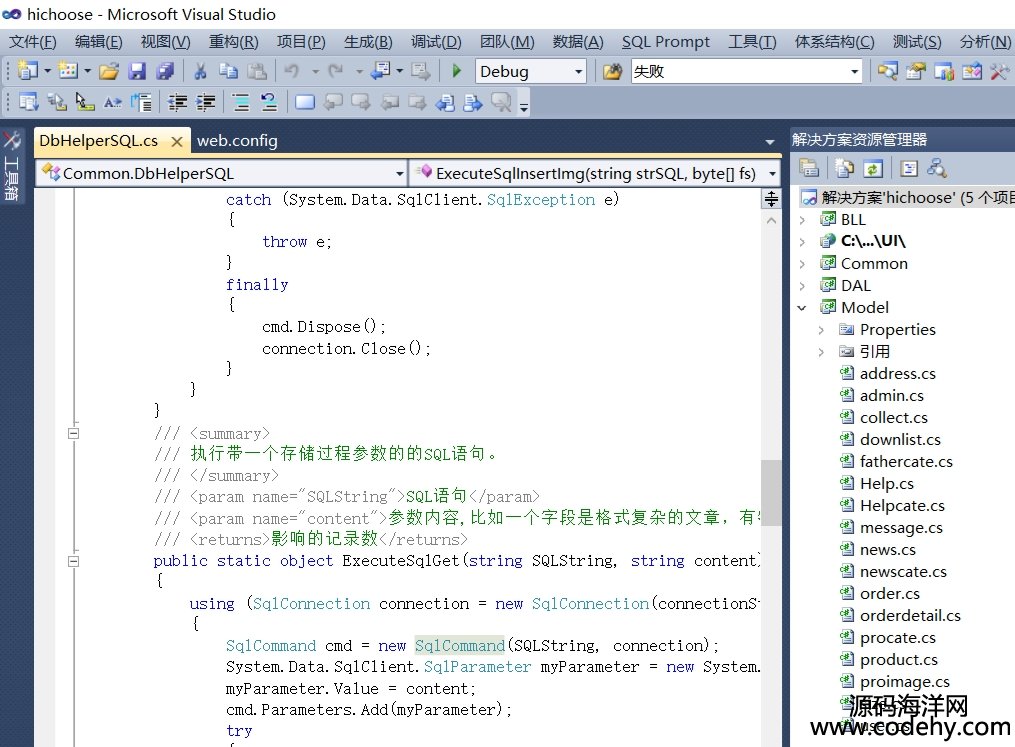The image size is (1015, 747).
Task: Click the Add New Item icon
Action: click(67, 71)
